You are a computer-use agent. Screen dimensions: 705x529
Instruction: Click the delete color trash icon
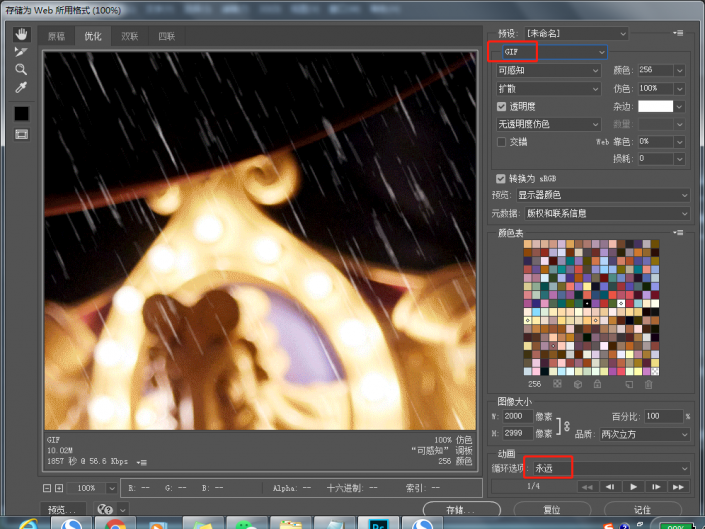click(648, 384)
